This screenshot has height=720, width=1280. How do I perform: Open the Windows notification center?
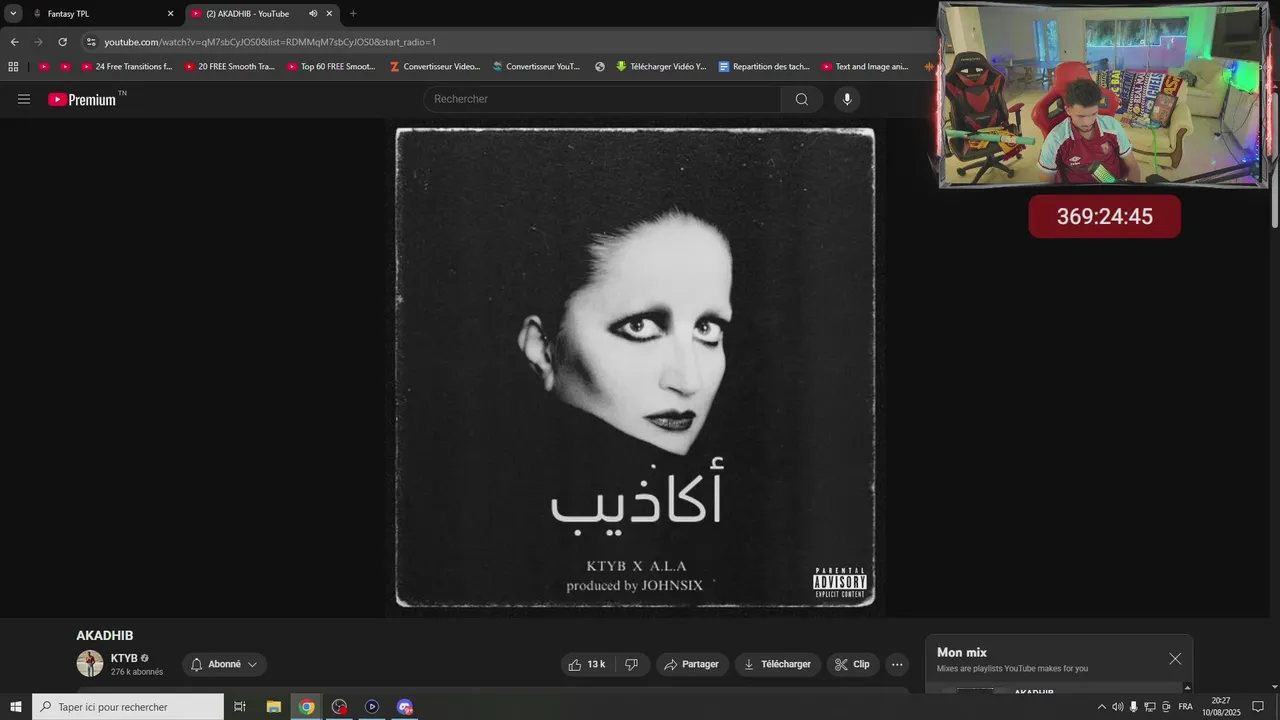pyautogui.click(x=1258, y=707)
